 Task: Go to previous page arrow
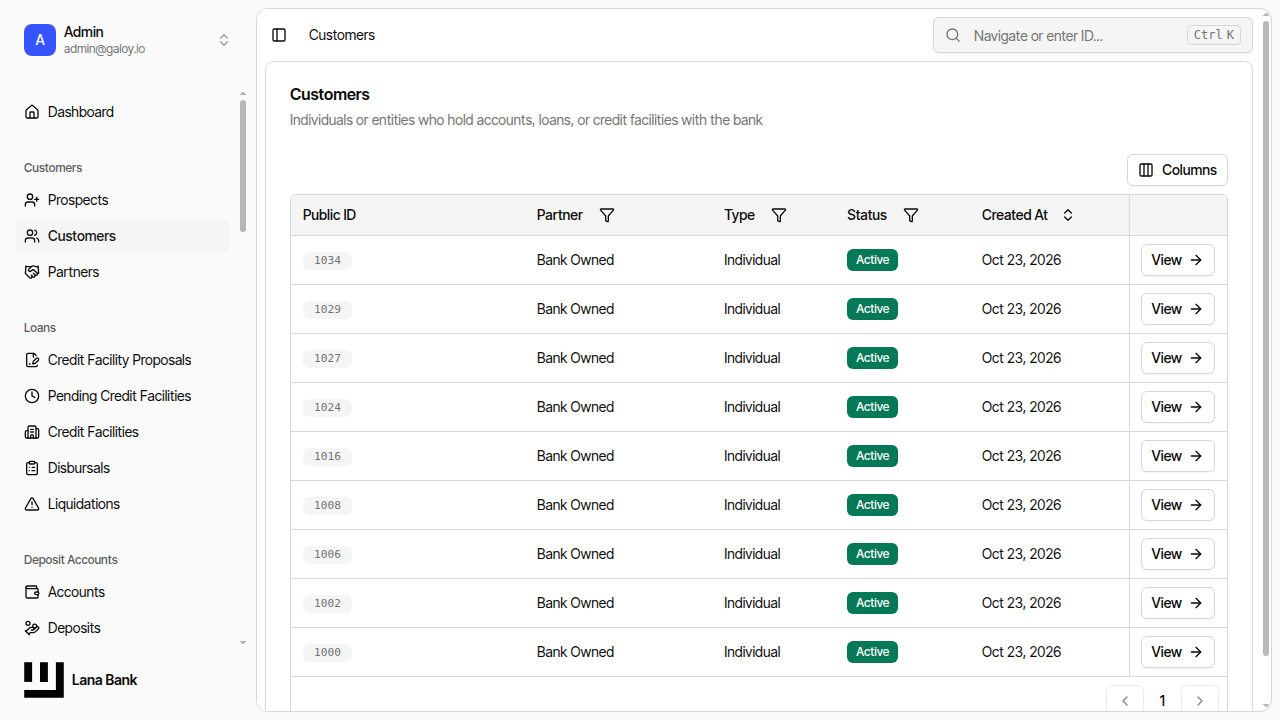(1125, 701)
